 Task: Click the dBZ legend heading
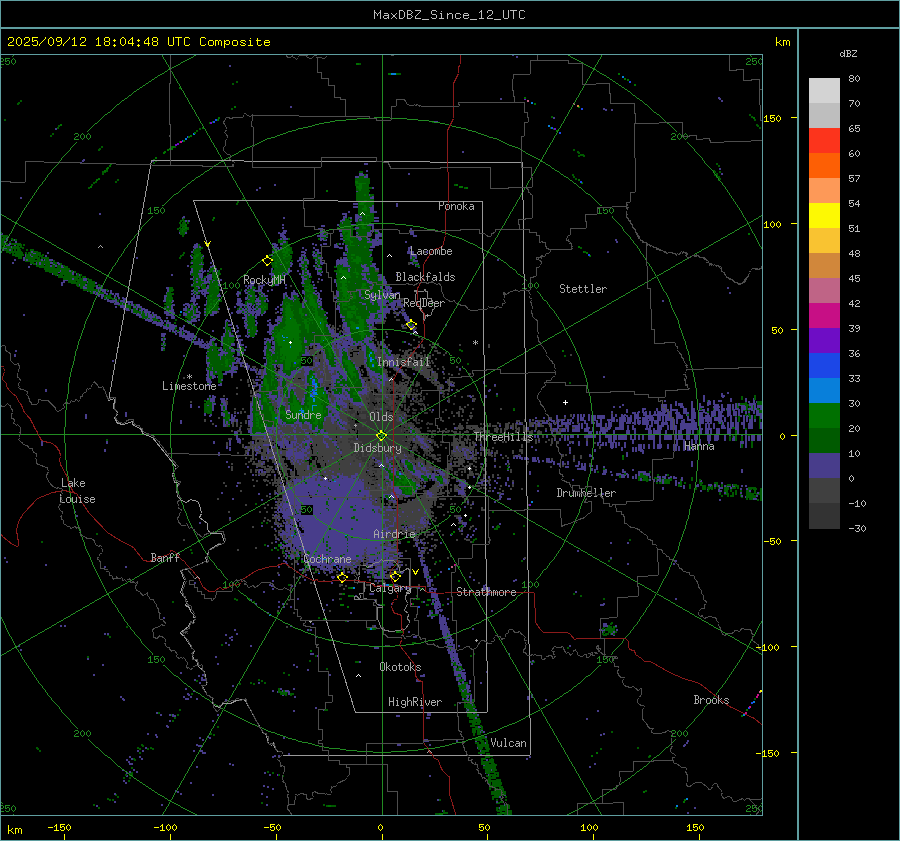[x=848, y=54]
